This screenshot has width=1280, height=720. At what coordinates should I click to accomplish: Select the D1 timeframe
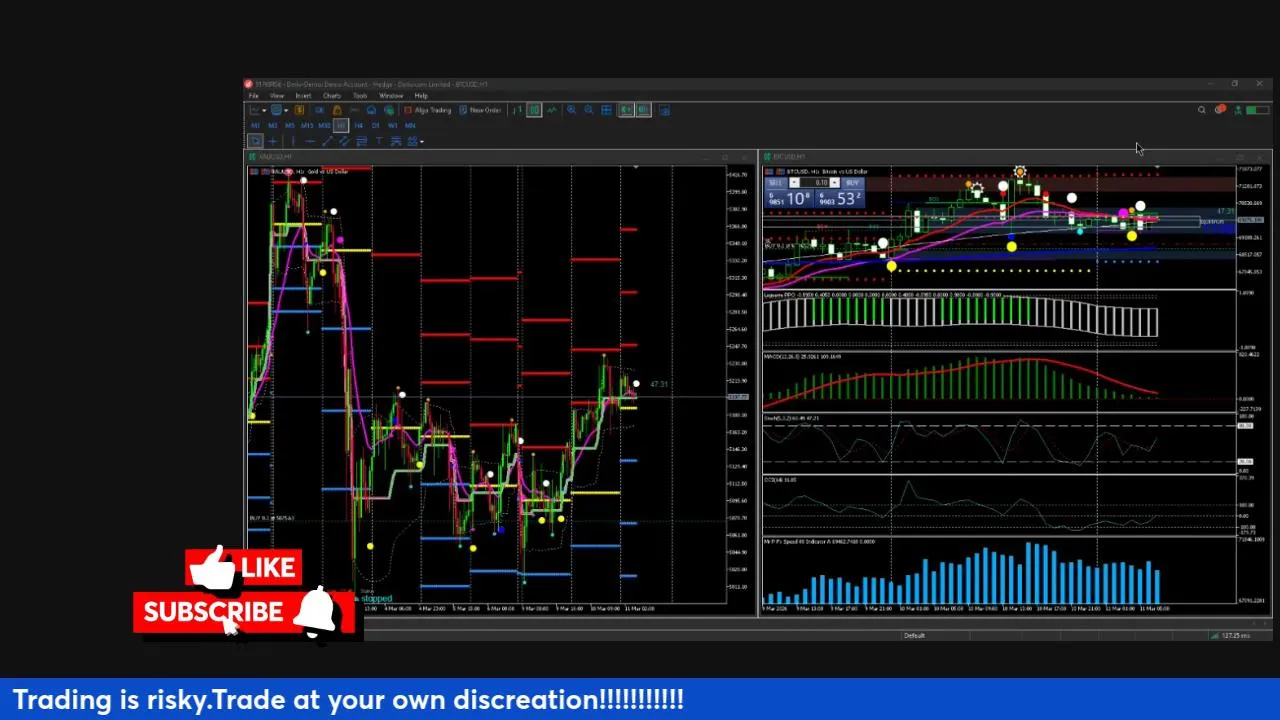click(x=375, y=125)
